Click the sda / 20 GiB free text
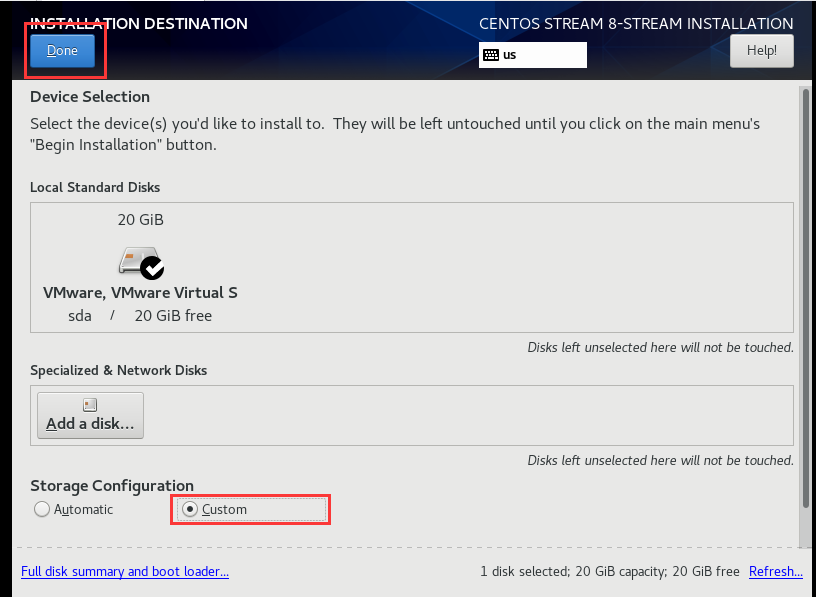The height and width of the screenshot is (597, 816). point(140,315)
